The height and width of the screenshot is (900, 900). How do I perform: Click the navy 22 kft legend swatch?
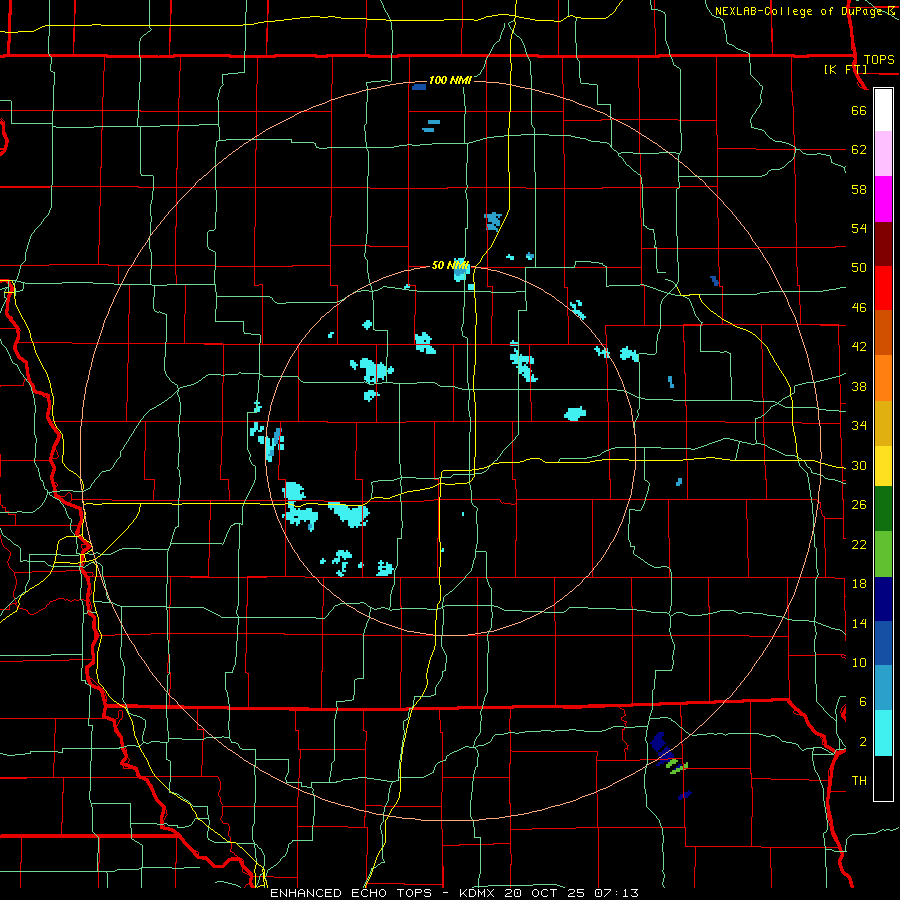[x=883, y=599]
